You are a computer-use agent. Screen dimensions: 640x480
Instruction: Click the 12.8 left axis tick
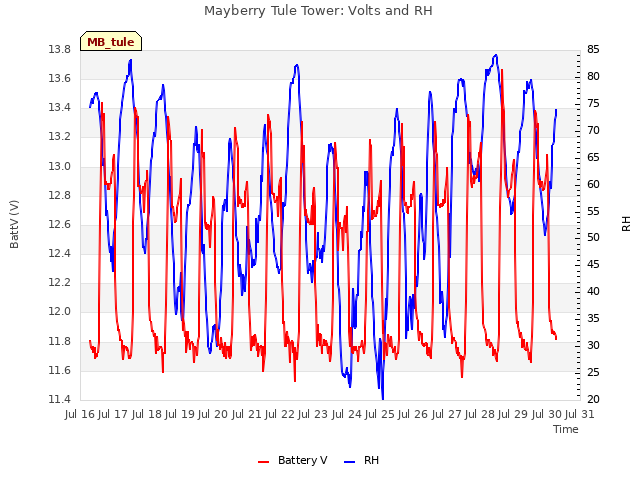pyautogui.click(x=59, y=195)
